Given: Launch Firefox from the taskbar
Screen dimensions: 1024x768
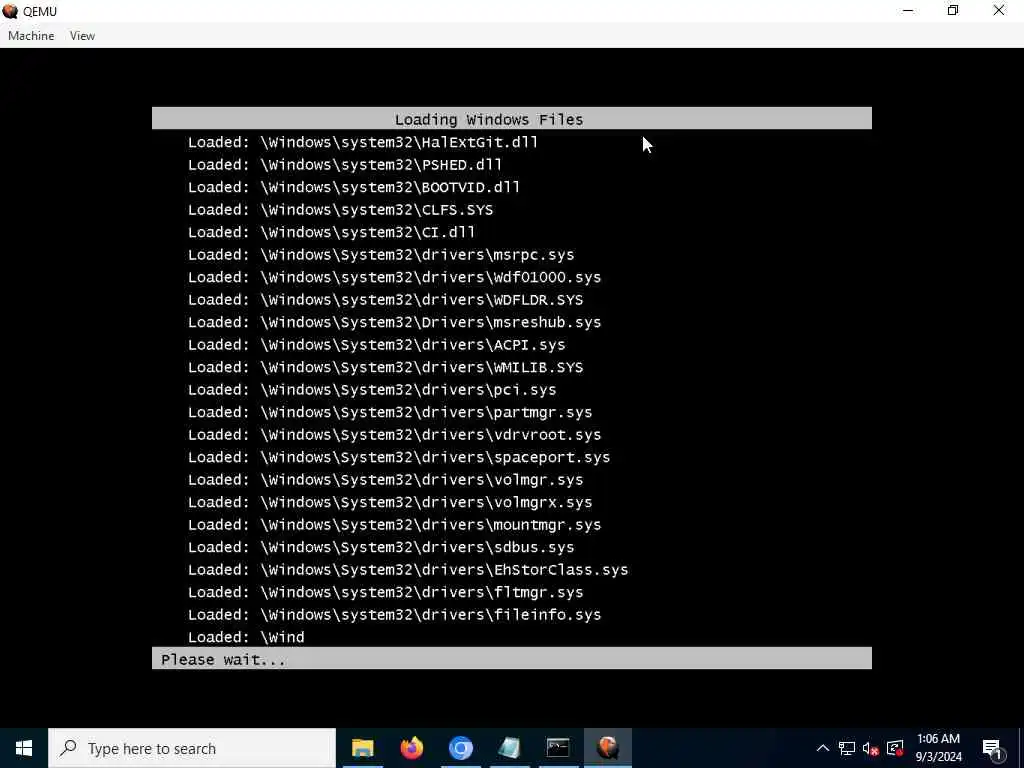Looking at the screenshot, I should [411, 748].
